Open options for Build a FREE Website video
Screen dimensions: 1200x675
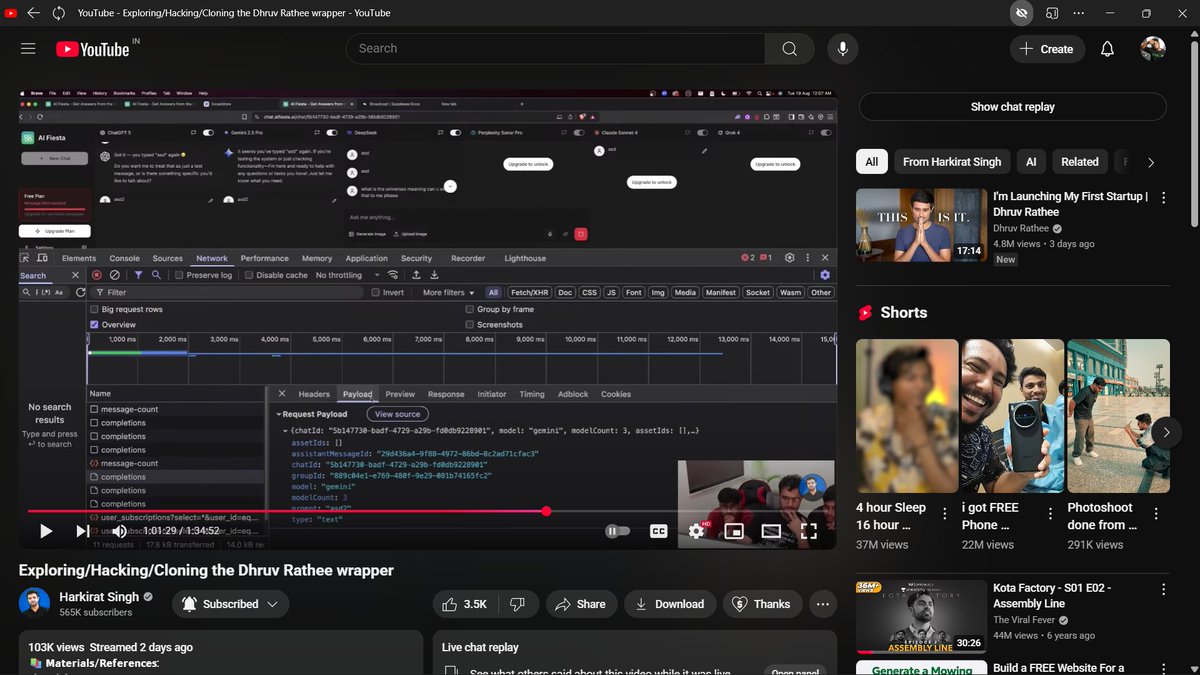click(x=1163, y=670)
